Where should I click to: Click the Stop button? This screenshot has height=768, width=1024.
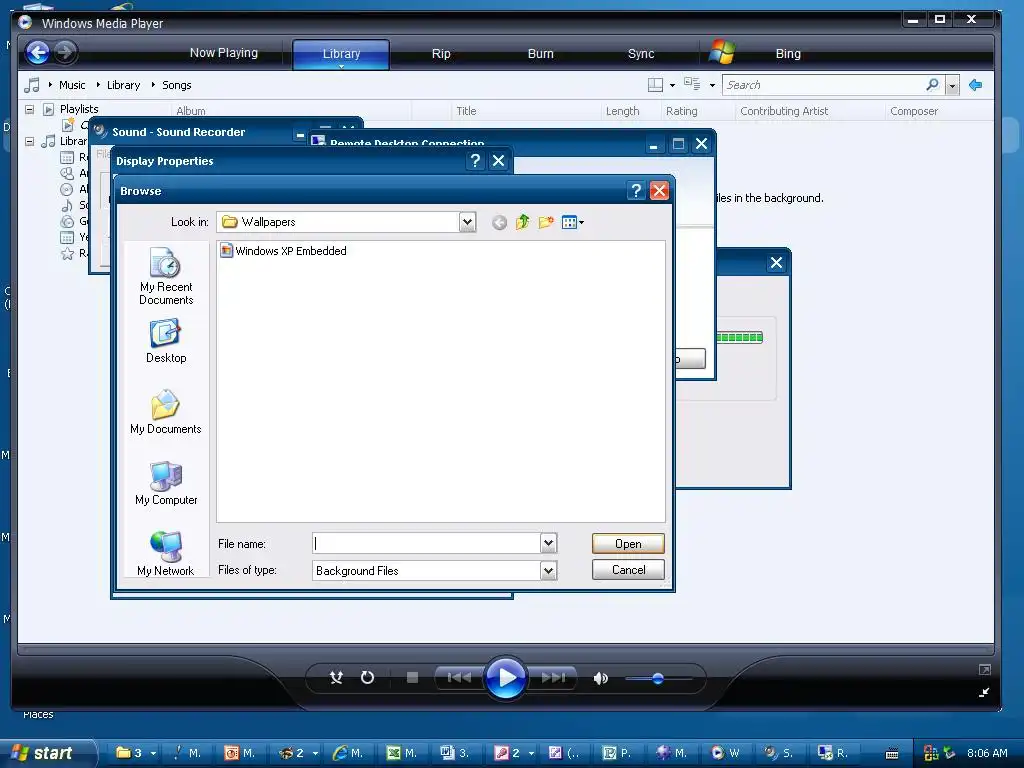412,678
